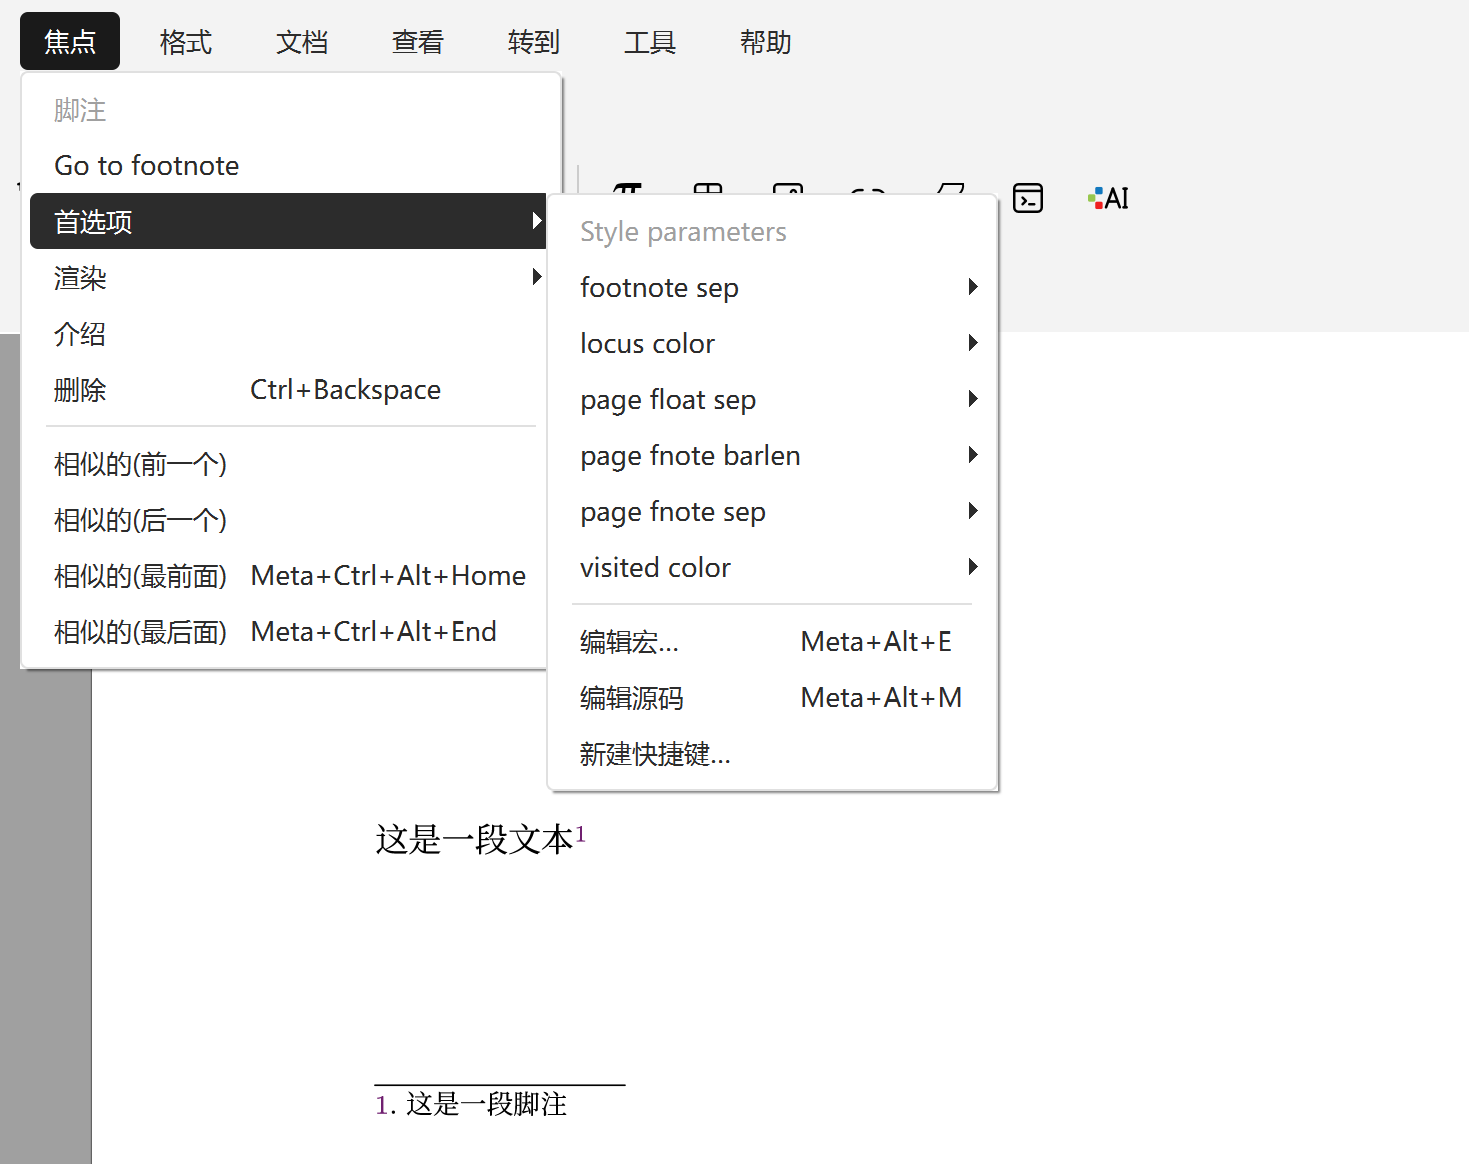The image size is (1469, 1164).
Task: Click 删除 in the focus menu
Action: click(x=80, y=390)
